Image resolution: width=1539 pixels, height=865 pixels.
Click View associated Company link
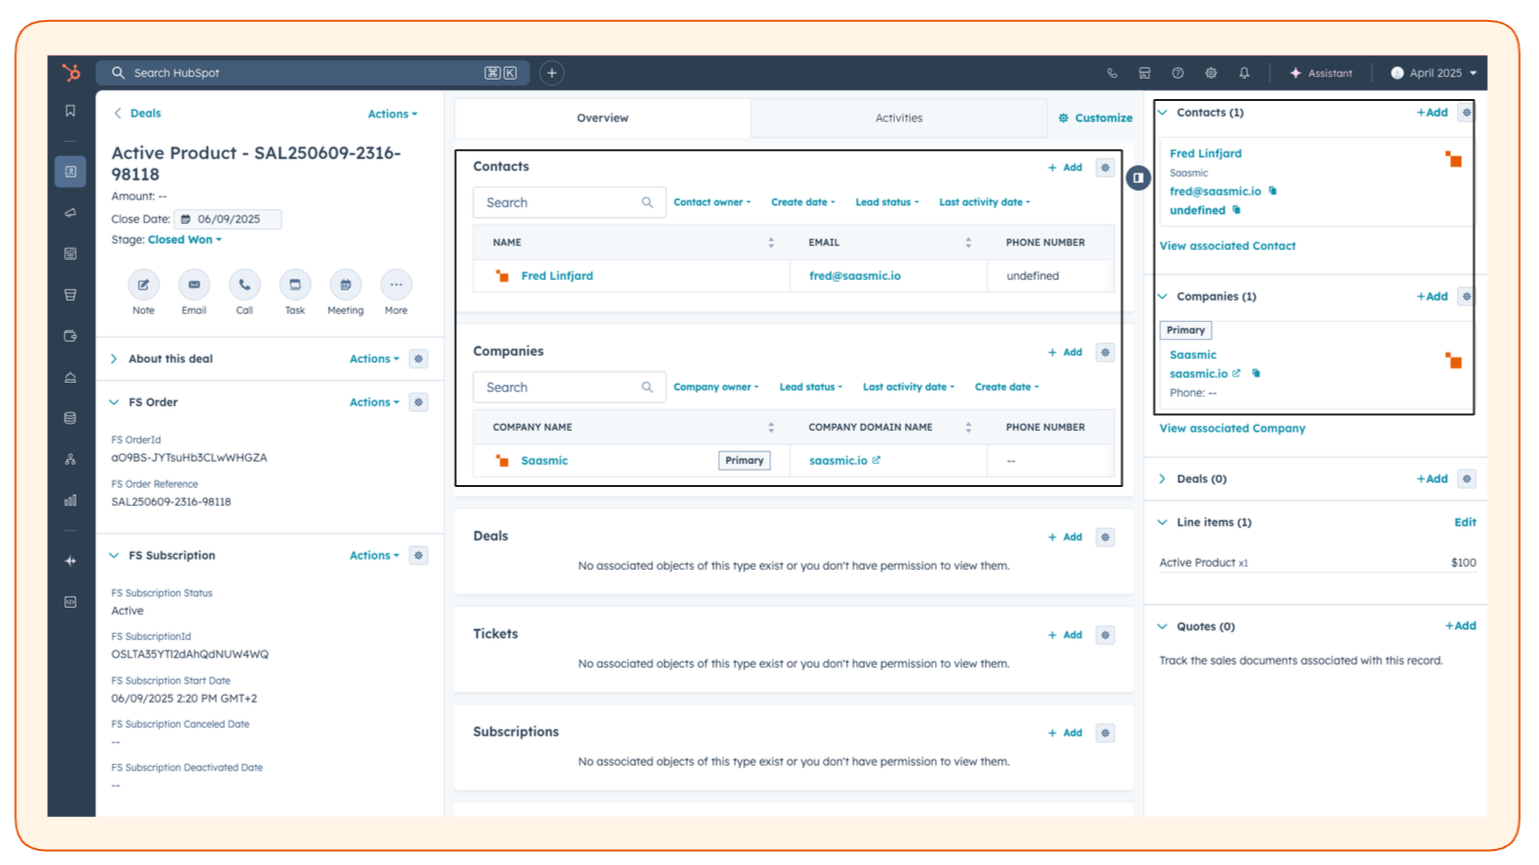coord(1231,428)
